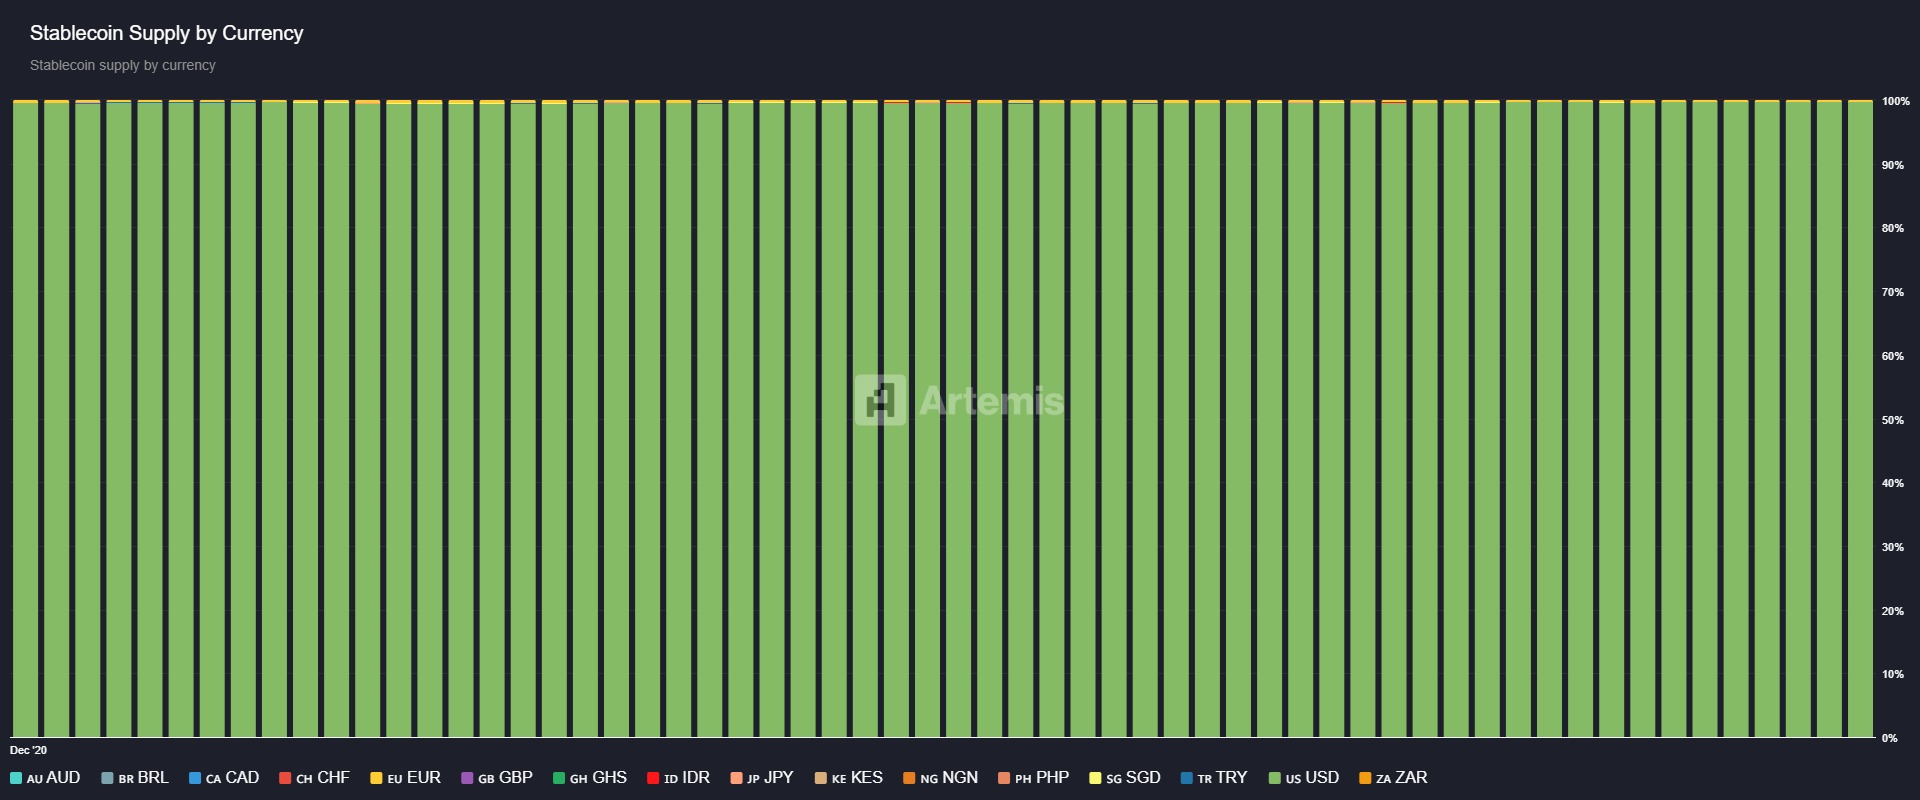Click the PHP legend item
The height and width of the screenshot is (800, 1920).
point(1034,778)
